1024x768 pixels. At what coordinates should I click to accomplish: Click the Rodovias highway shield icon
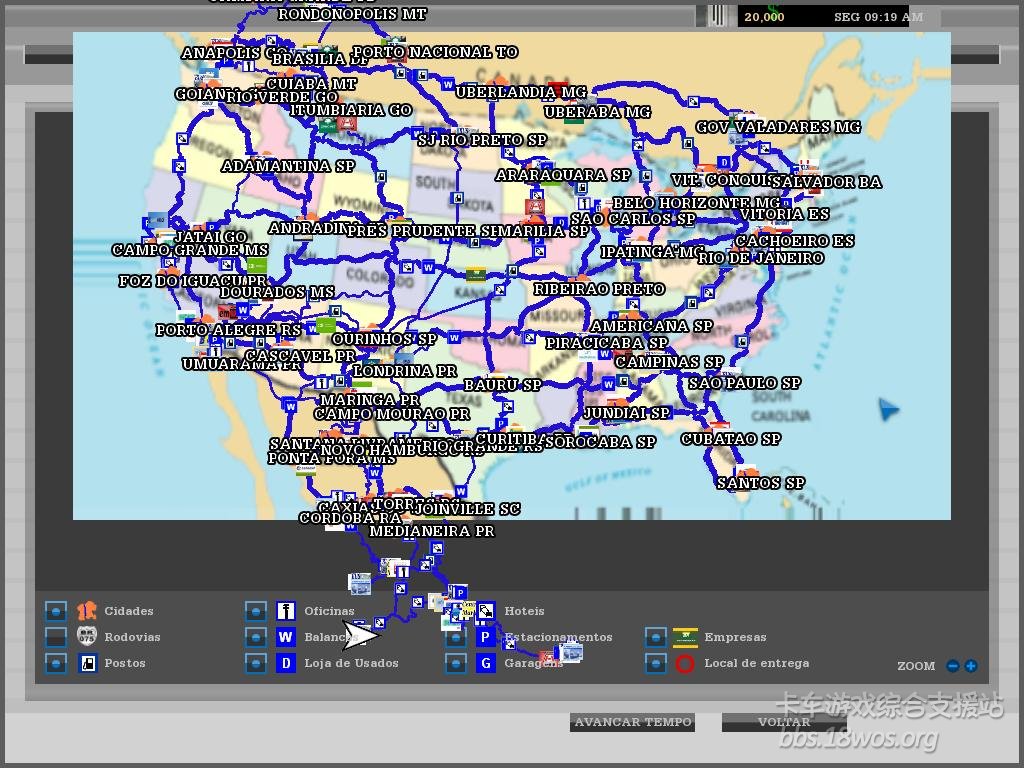pyautogui.click(x=87, y=636)
